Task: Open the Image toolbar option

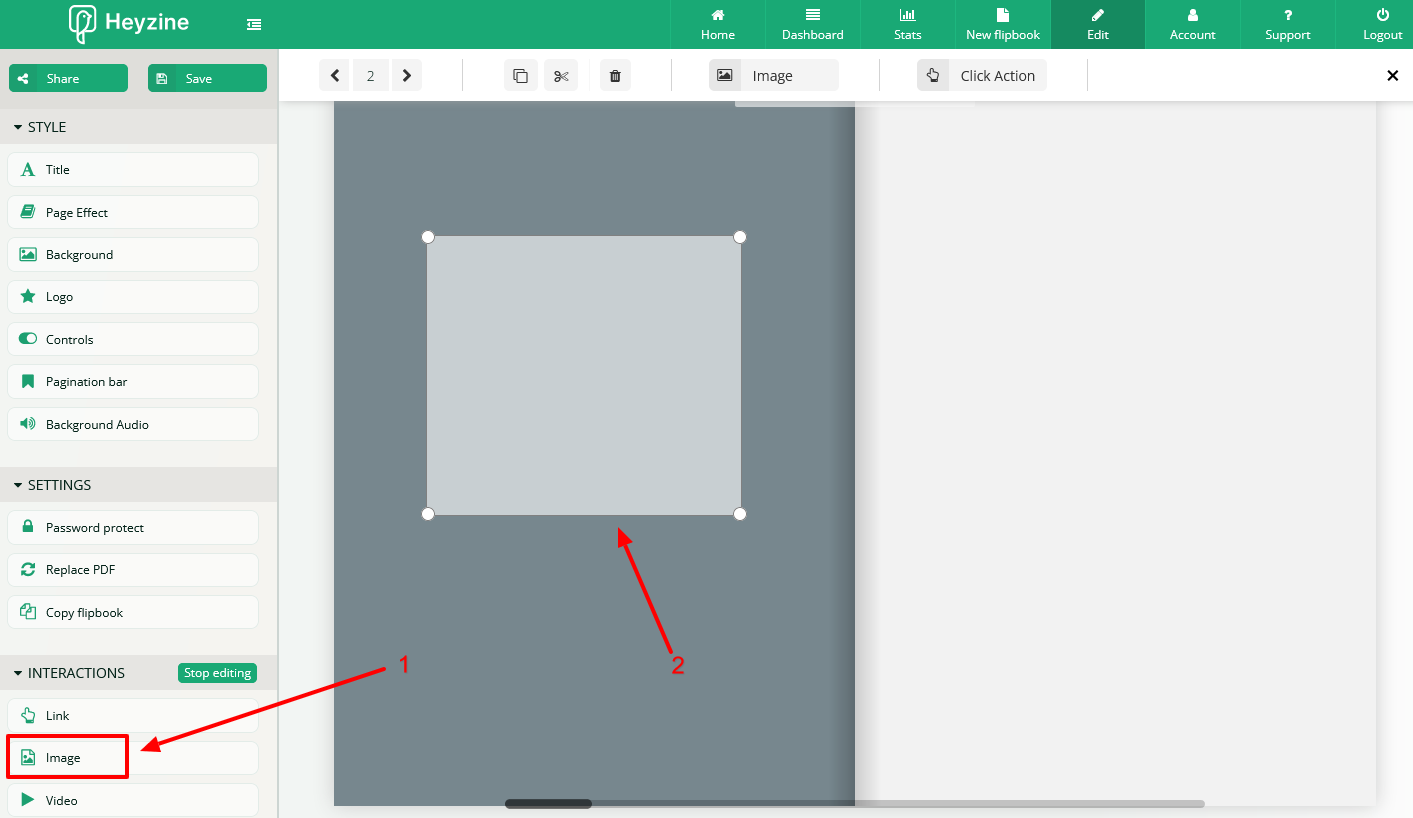Action: tap(774, 76)
